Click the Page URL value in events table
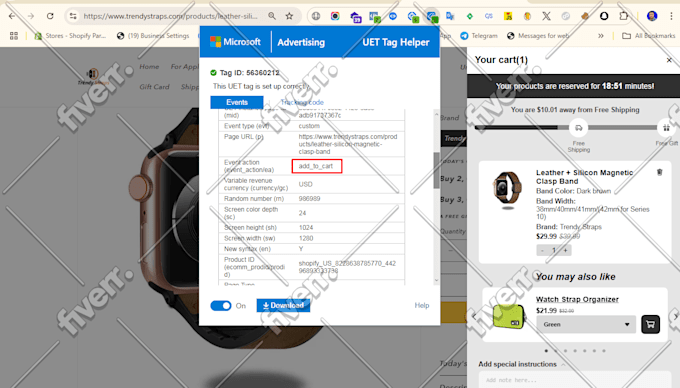 347,144
